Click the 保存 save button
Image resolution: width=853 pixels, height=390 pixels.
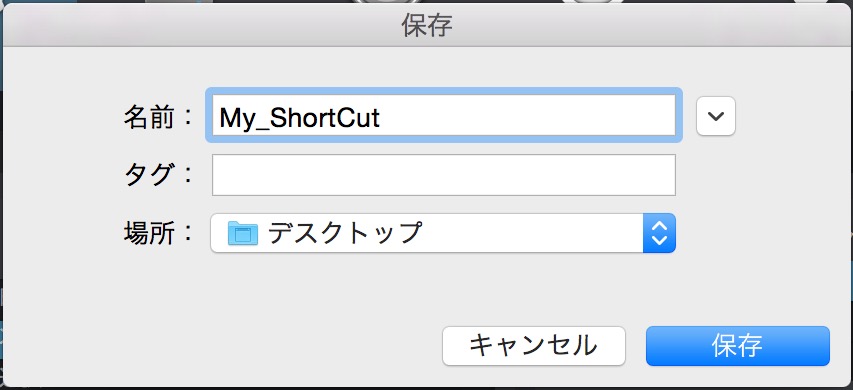[738, 346]
